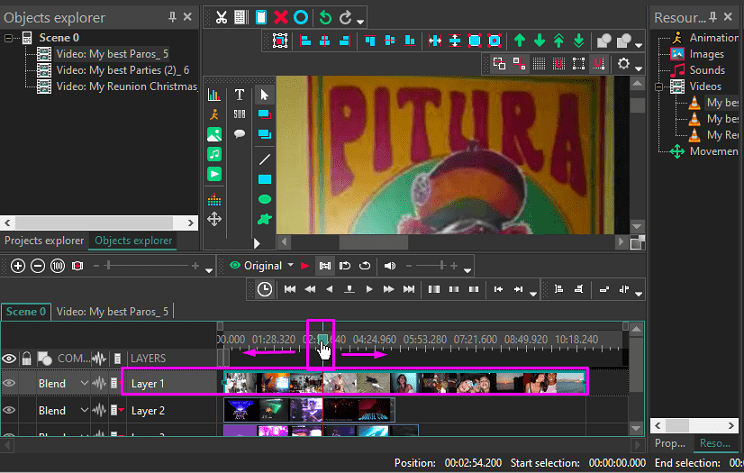744x473 pixels.
Task: Open Video: My best Paros_ 5 timeline tab
Action: click(112, 312)
